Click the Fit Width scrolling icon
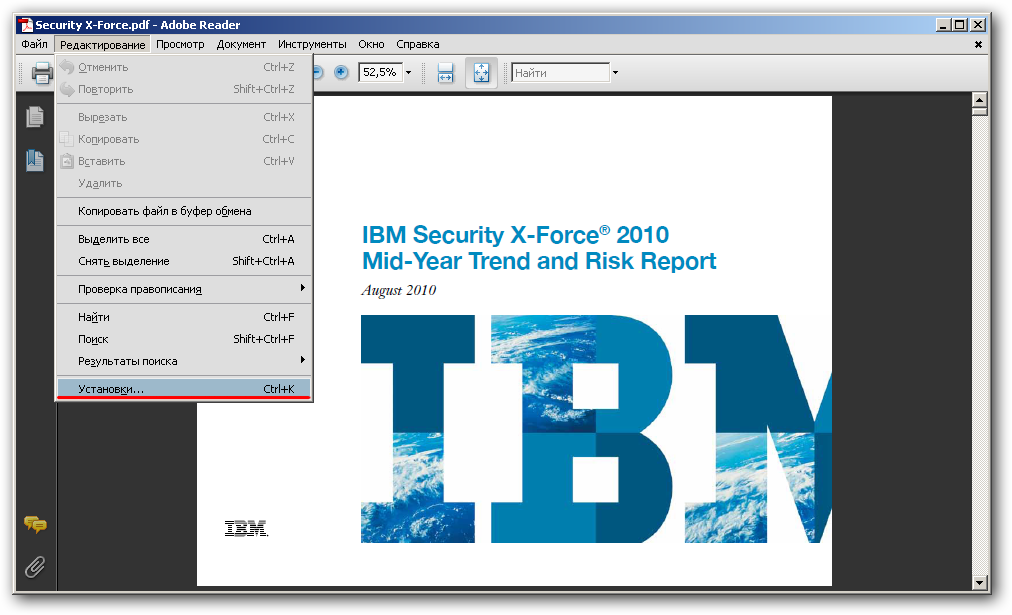Image resolution: width=1012 pixels, height=615 pixels. pyautogui.click(x=445, y=72)
